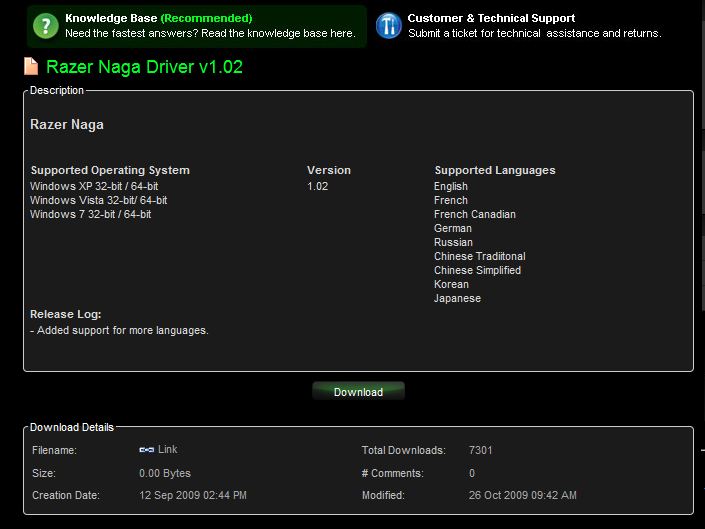Open the Knowledge Base (Recommended) heading link
This screenshot has height=529, width=705.
[x=159, y=18]
